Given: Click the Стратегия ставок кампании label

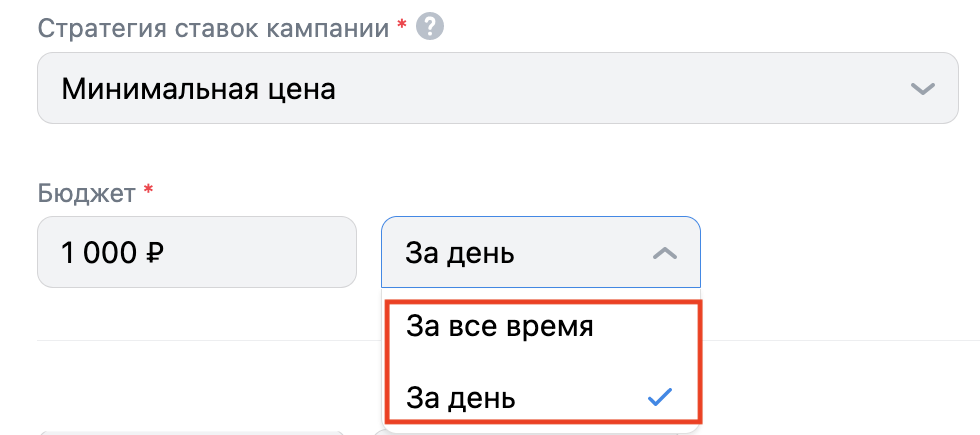Looking at the screenshot, I should [215, 27].
